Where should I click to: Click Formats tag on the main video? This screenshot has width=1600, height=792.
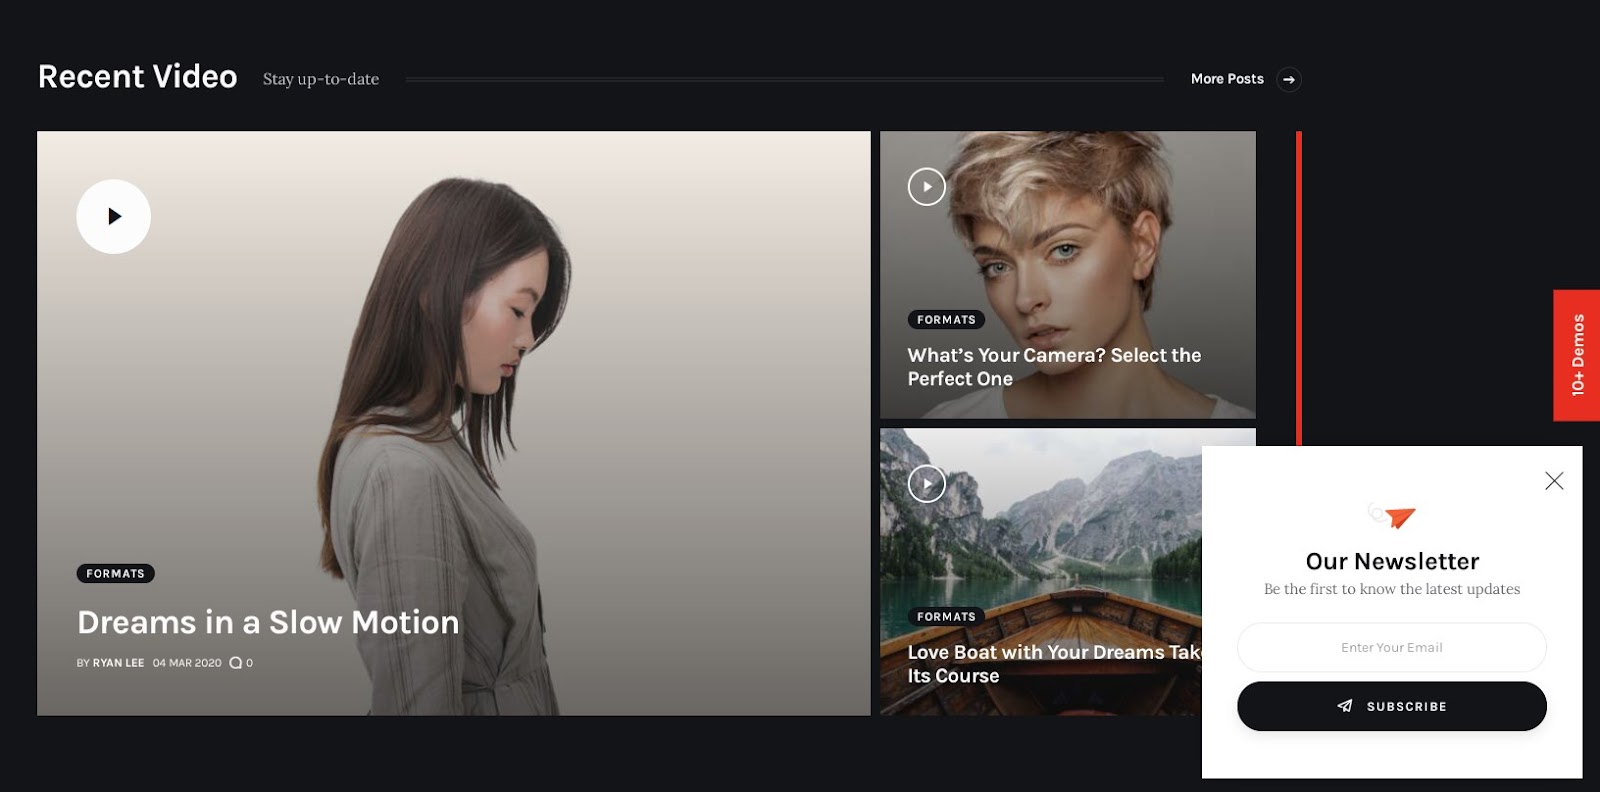pos(115,574)
